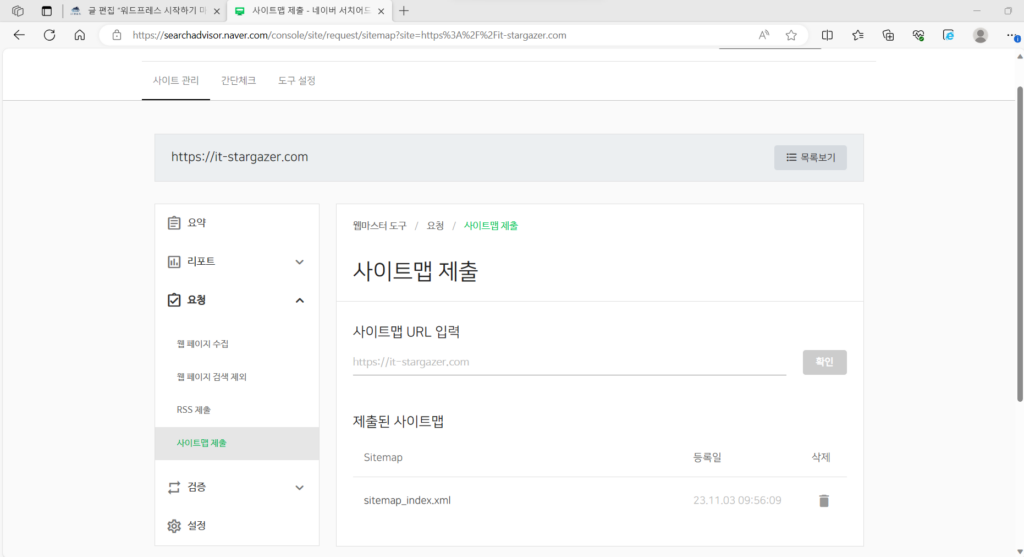Open Browser essentials heart icon

coord(918,35)
